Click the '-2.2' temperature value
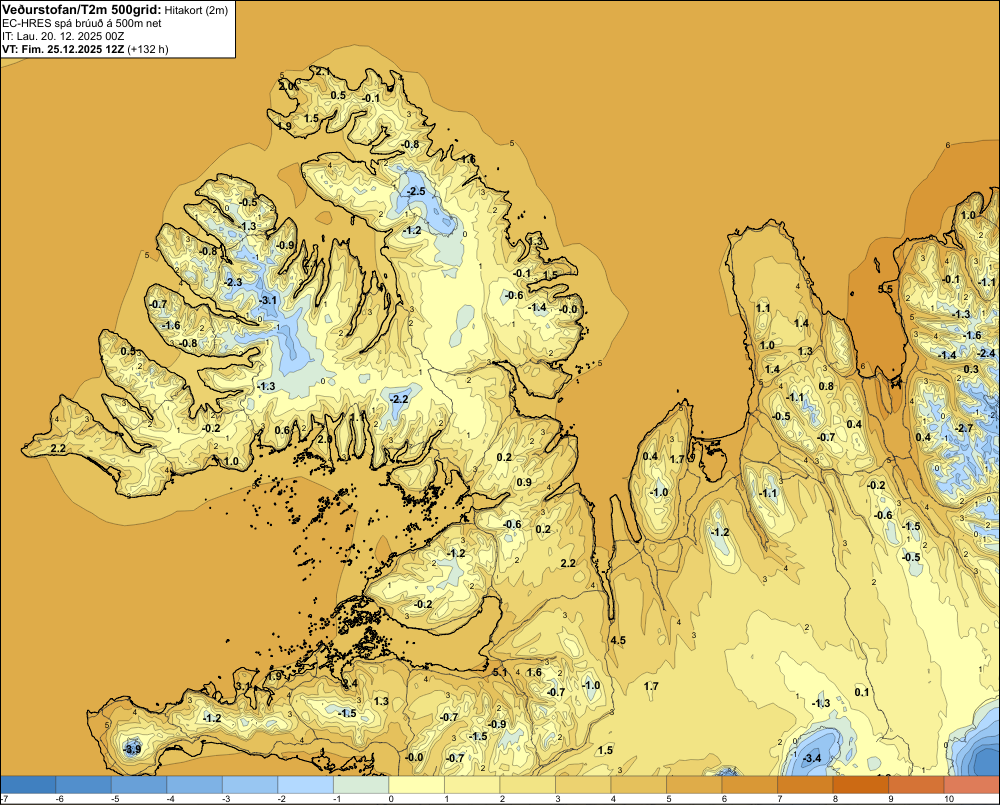This screenshot has height=805, width=1000. point(399,399)
